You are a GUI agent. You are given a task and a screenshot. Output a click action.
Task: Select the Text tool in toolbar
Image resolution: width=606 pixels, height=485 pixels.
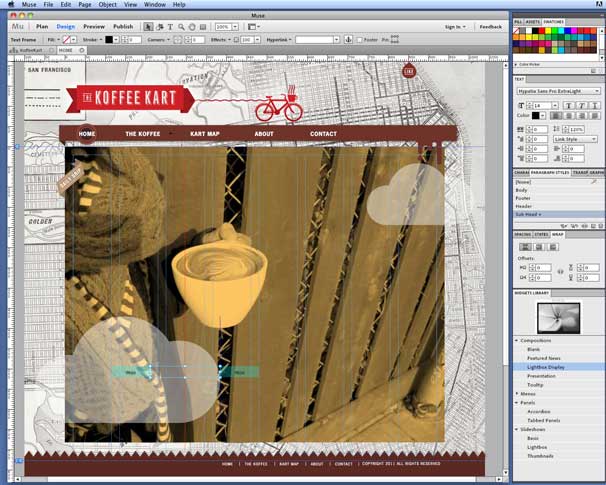(170, 27)
